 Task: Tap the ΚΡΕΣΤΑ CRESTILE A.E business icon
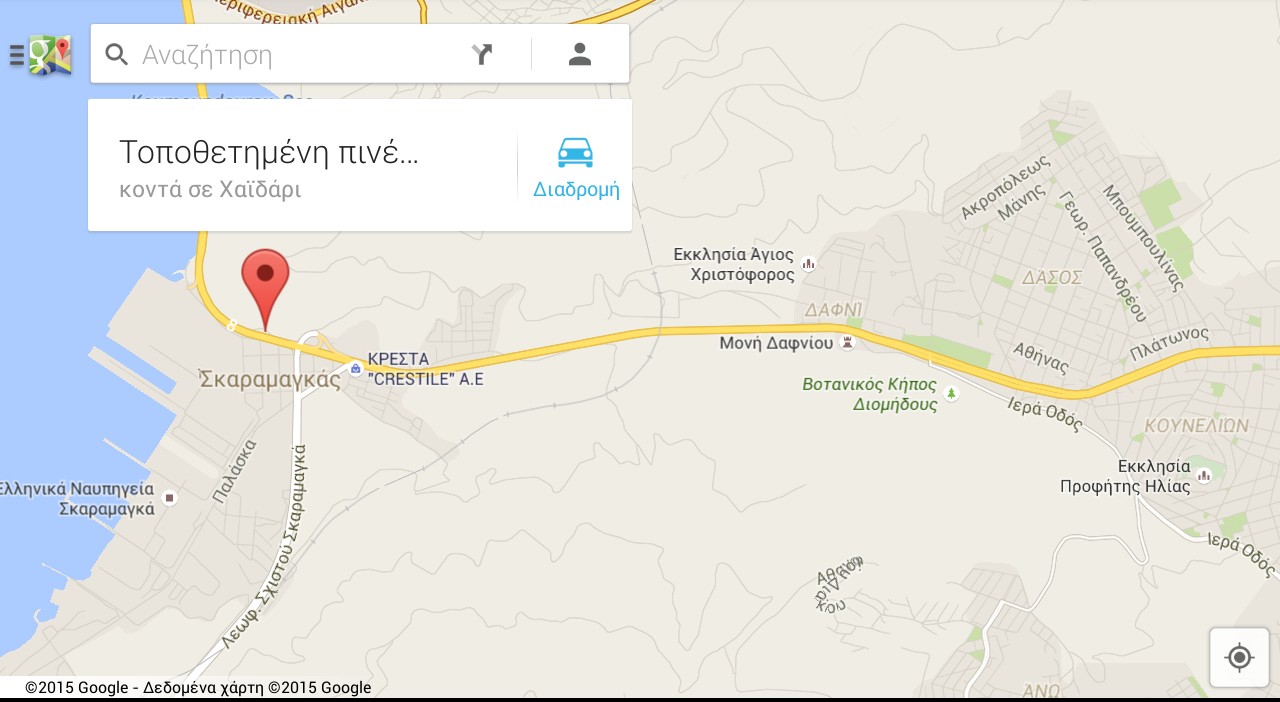[x=355, y=369]
